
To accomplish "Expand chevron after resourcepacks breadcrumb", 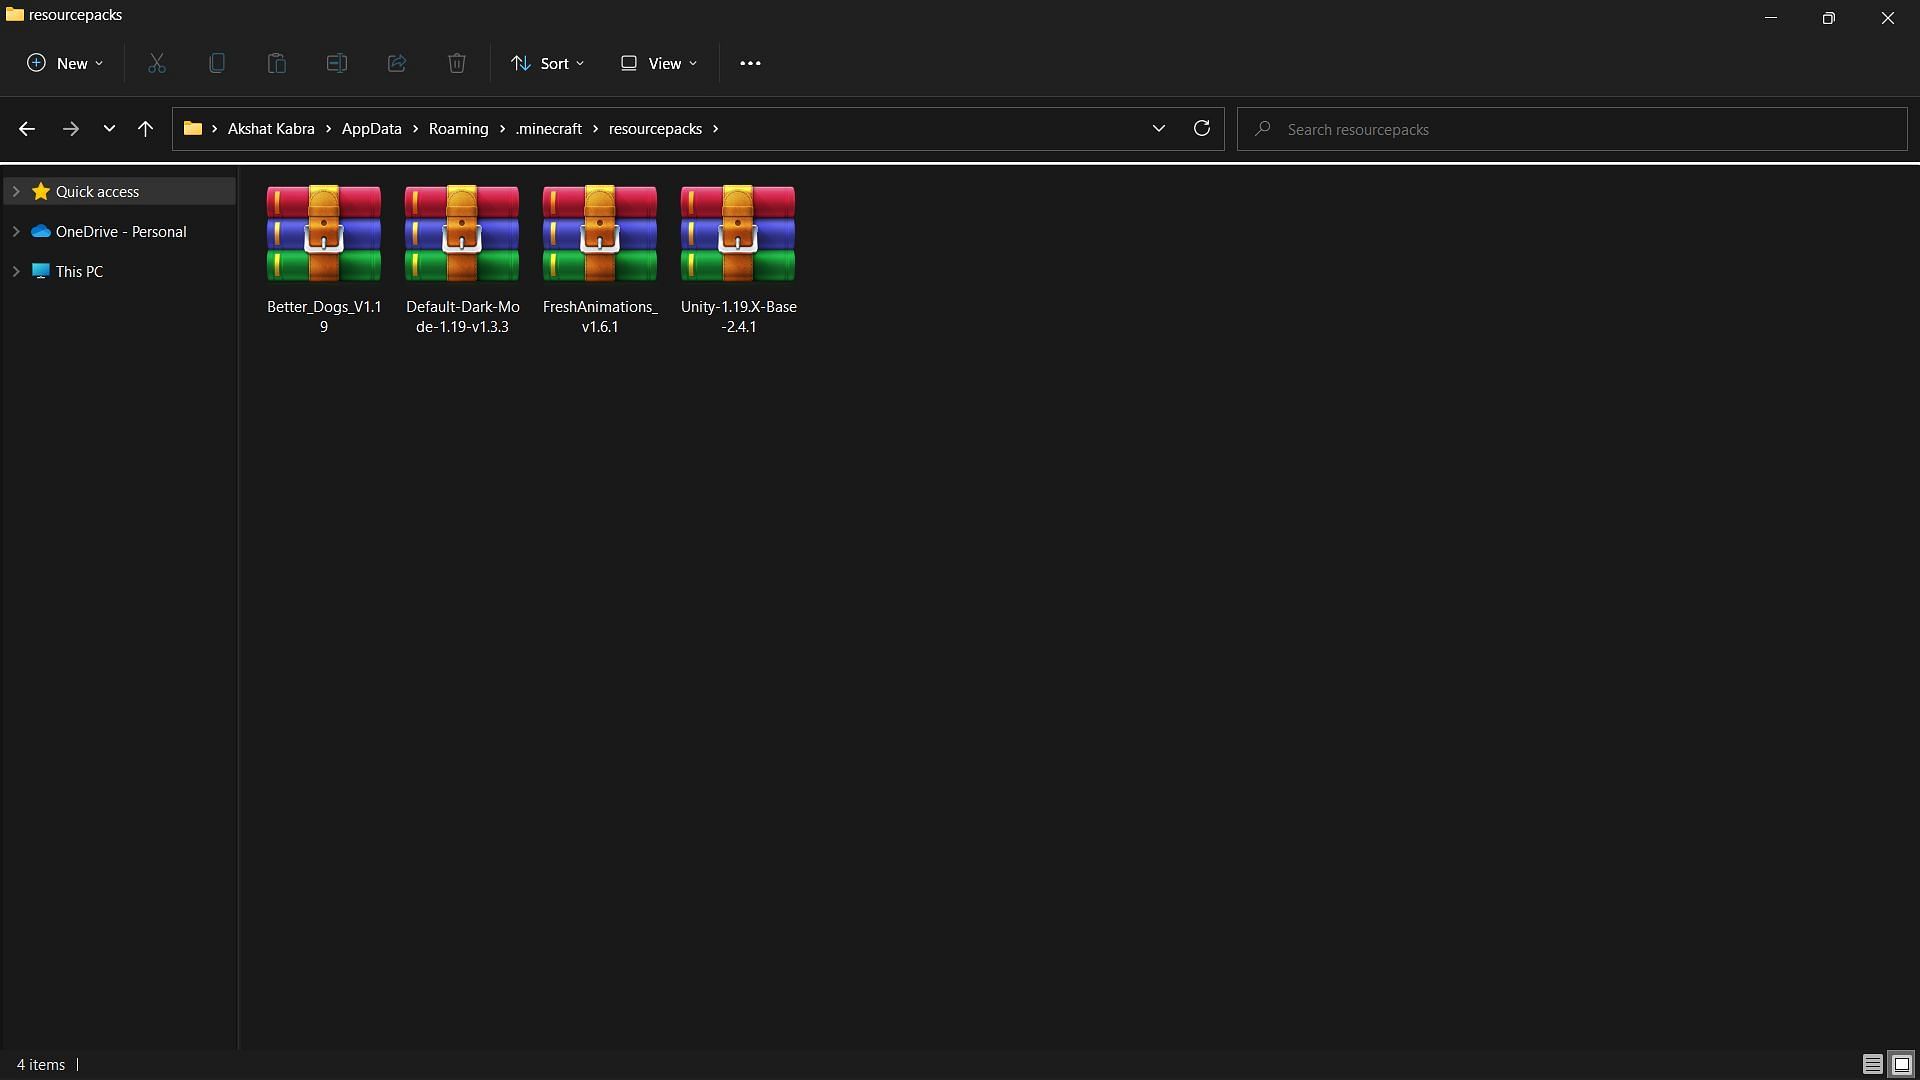I will 716,129.
